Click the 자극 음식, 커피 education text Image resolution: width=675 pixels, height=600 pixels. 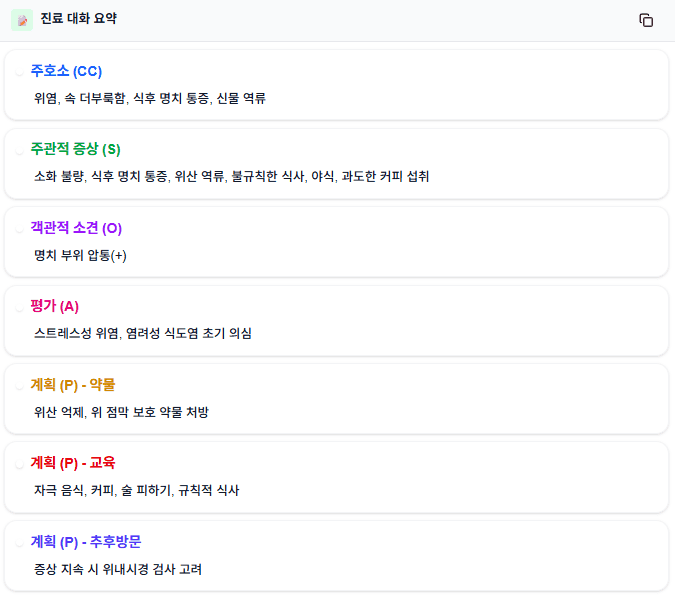(x=136, y=490)
